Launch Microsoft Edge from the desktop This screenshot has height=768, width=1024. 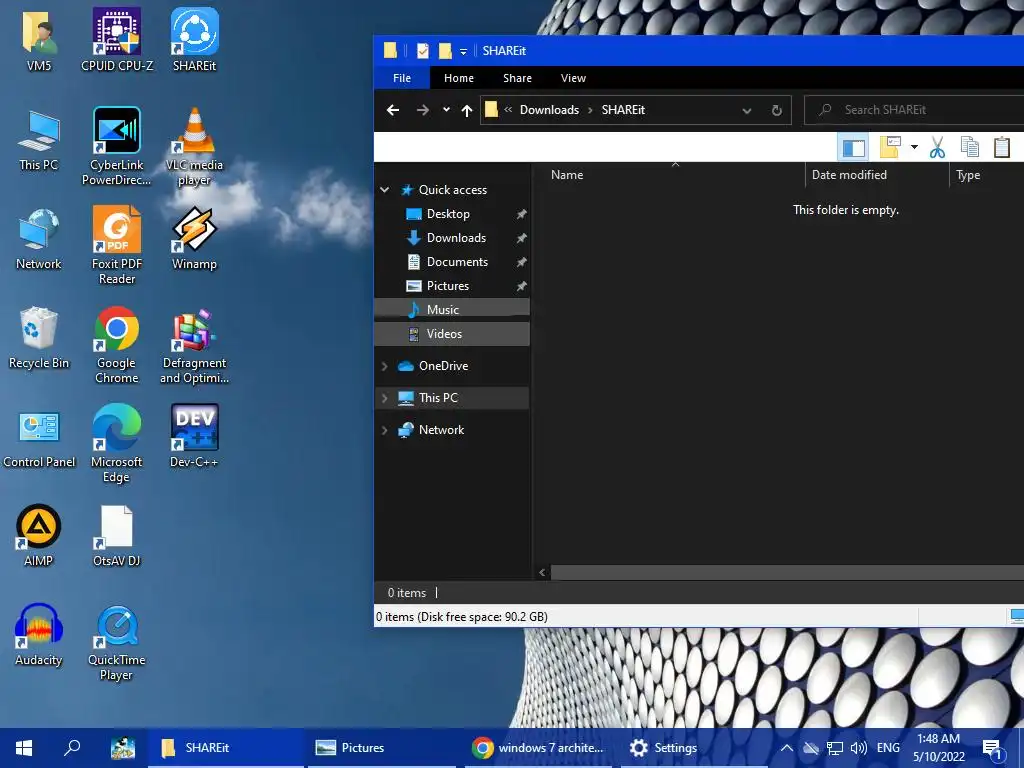pos(117,443)
